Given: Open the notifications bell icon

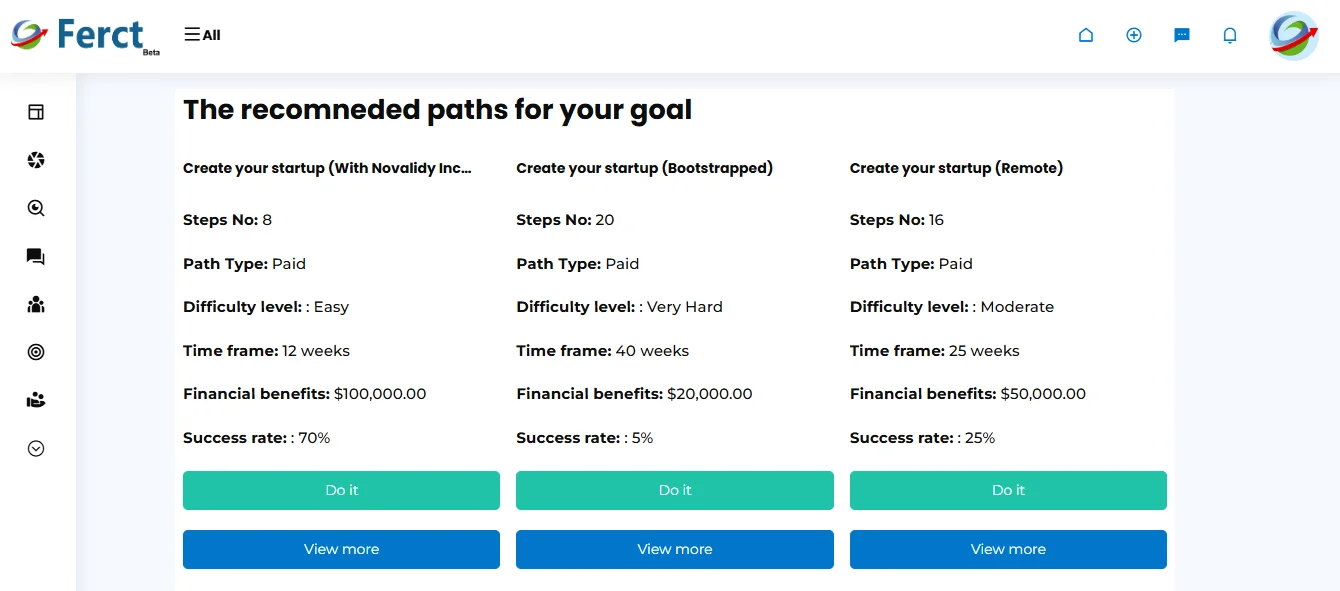Looking at the screenshot, I should (x=1230, y=35).
